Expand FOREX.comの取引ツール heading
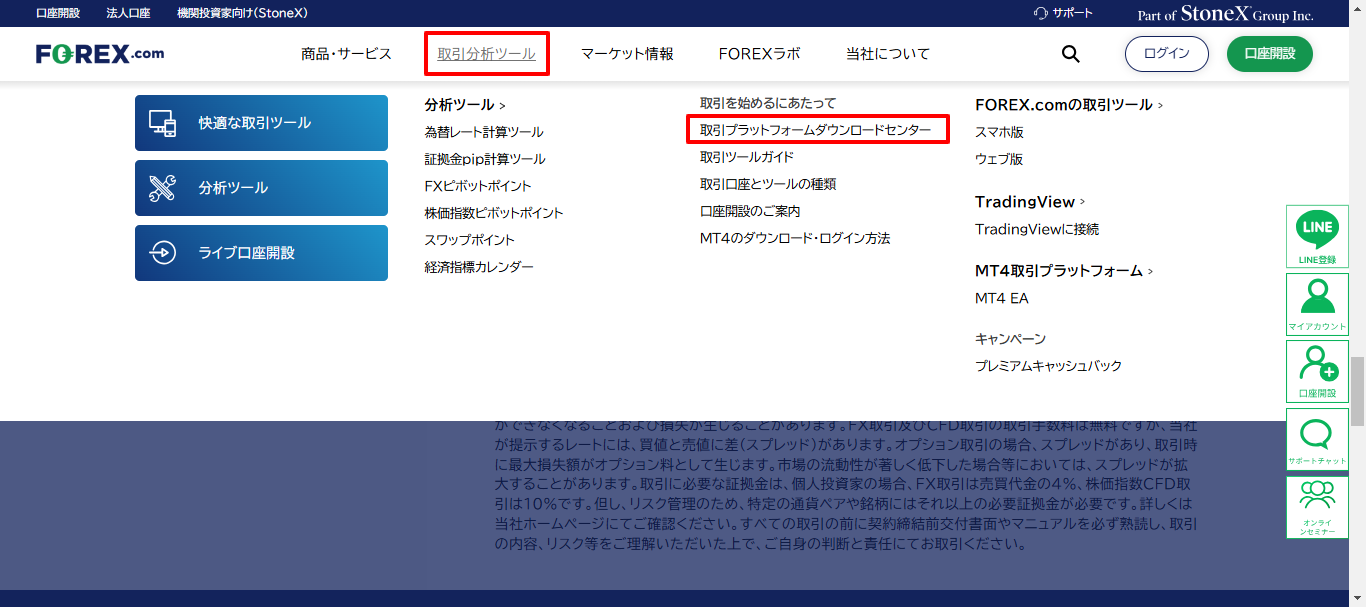Image resolution: width=1366 pixels, height=607 pixels. (1160, 105)
